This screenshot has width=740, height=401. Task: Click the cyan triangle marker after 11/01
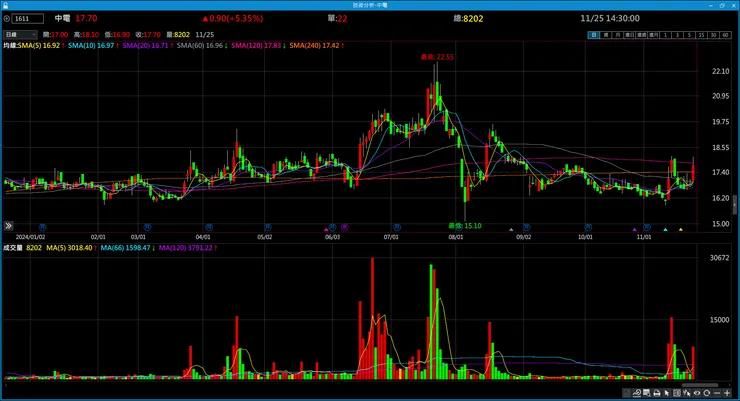tap(665, 230)
